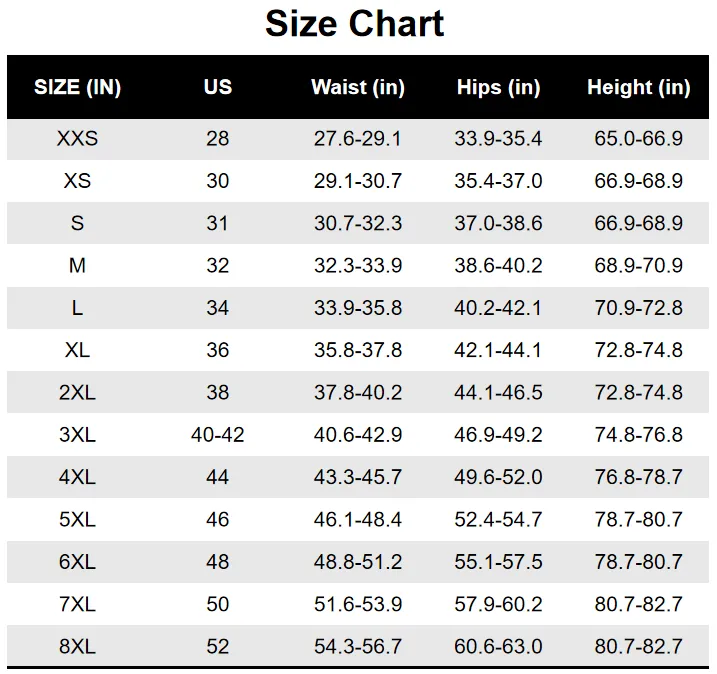
Task: Select height value 65.0-66.9 for XXS
Action: pyautogui.click(x=638, y=139)
